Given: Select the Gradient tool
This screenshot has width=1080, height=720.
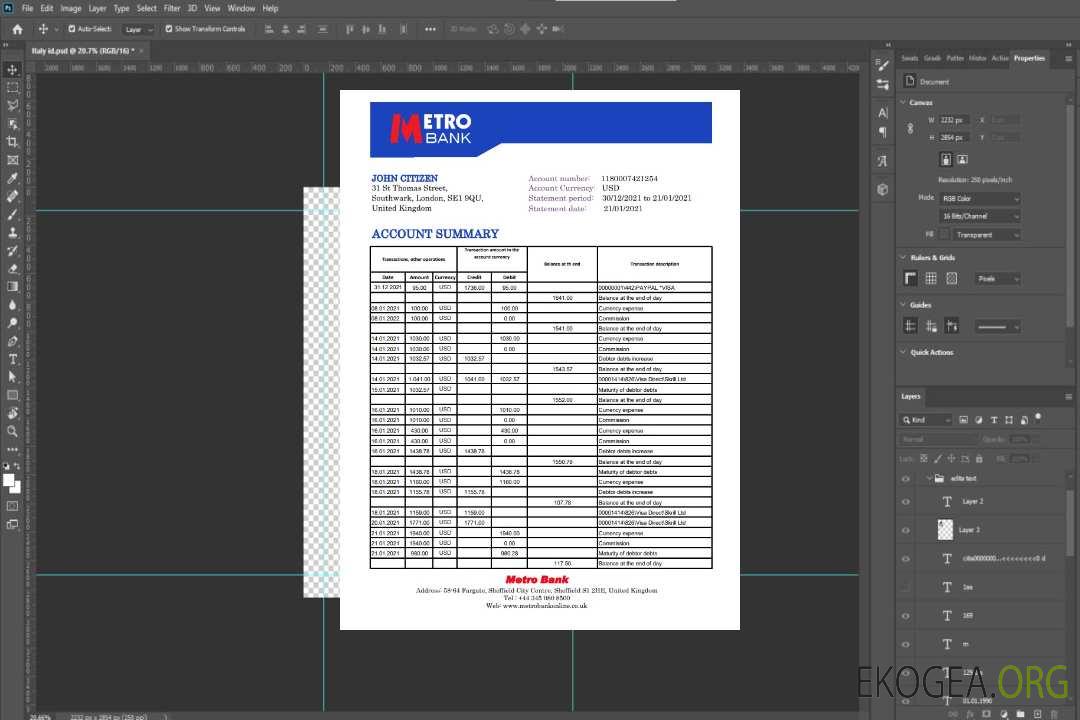Looking at the screenshot, I should [x=12, y=287].
